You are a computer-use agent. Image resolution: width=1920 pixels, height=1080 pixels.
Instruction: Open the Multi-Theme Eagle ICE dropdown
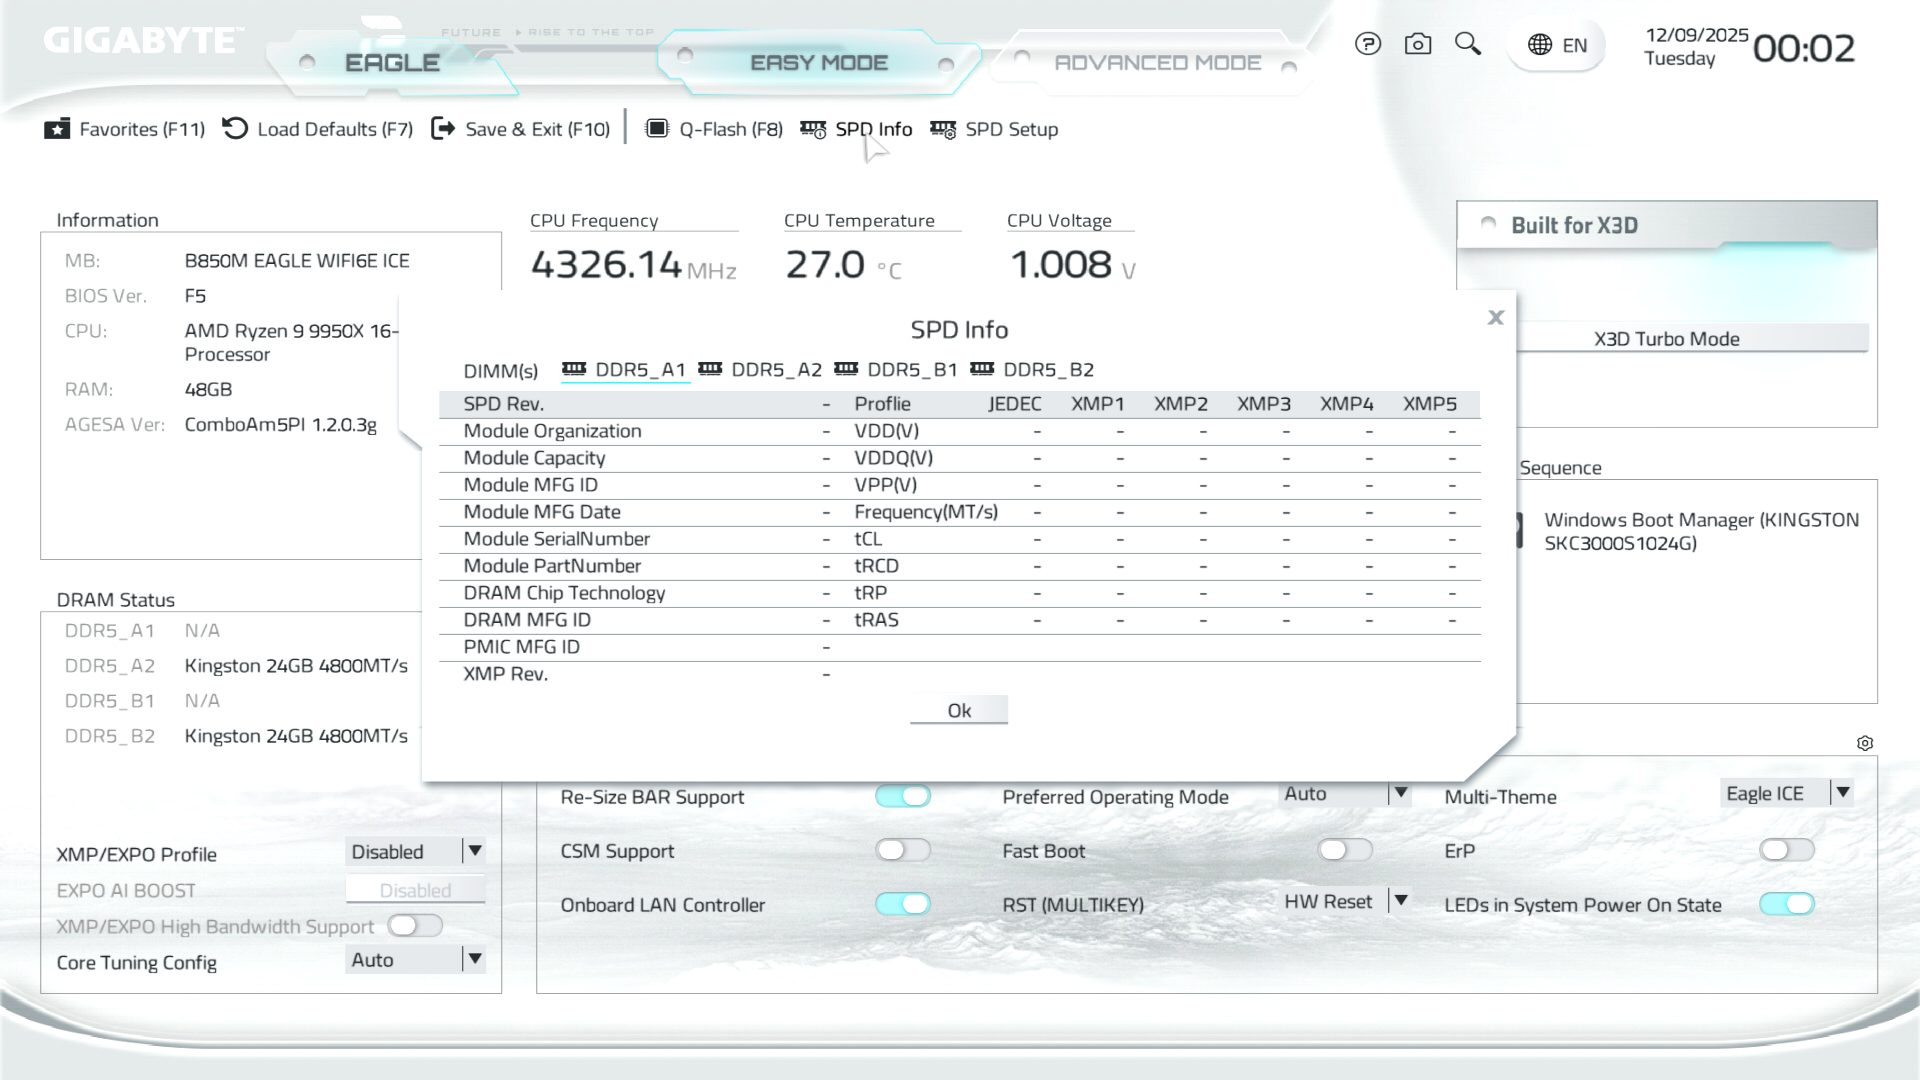(1842, 792)
